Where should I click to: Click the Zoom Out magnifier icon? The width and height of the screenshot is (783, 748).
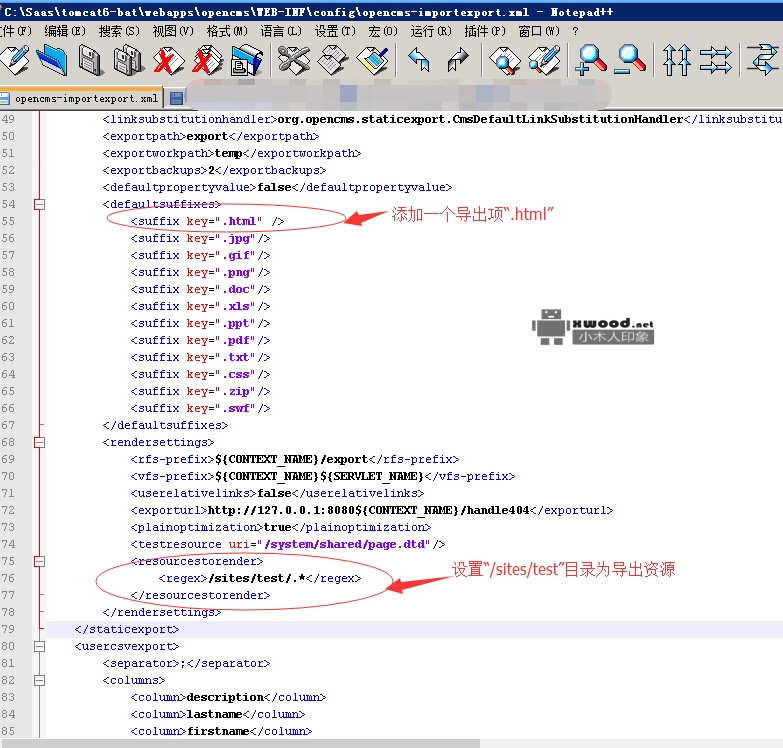coord(630,60)
